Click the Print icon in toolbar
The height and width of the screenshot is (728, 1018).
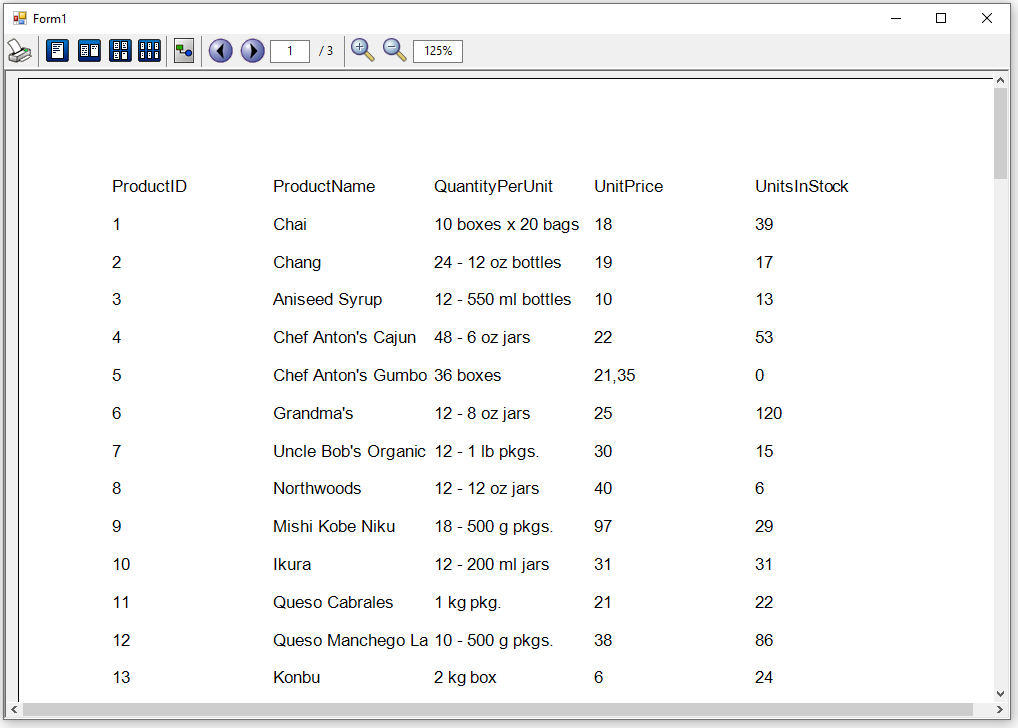point(19,51)
